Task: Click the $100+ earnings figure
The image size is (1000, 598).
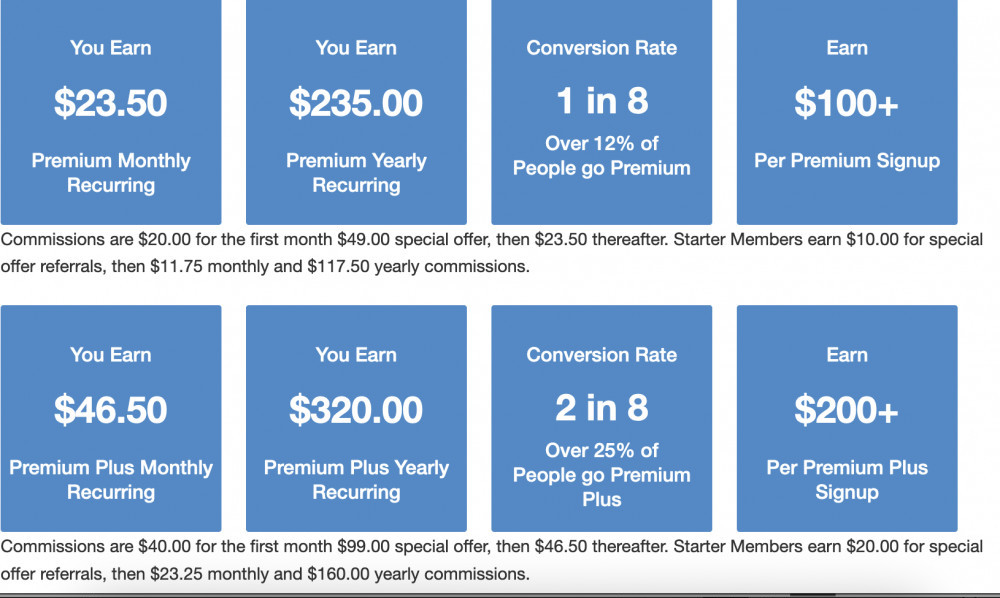Action: pyautogui.click(x=847, y=104)
